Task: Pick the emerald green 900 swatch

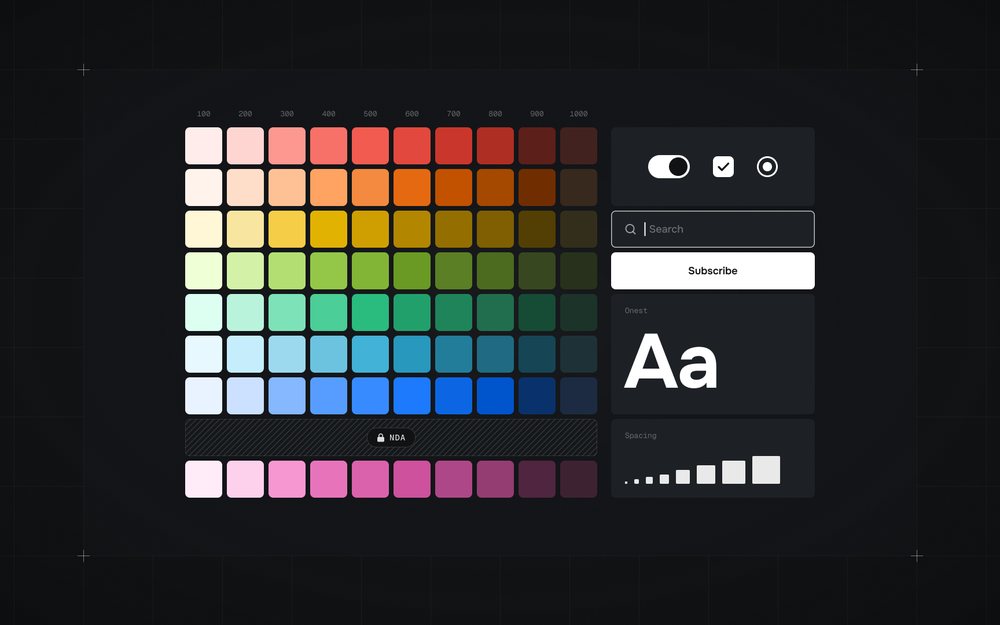Action: tap(537, 312)
